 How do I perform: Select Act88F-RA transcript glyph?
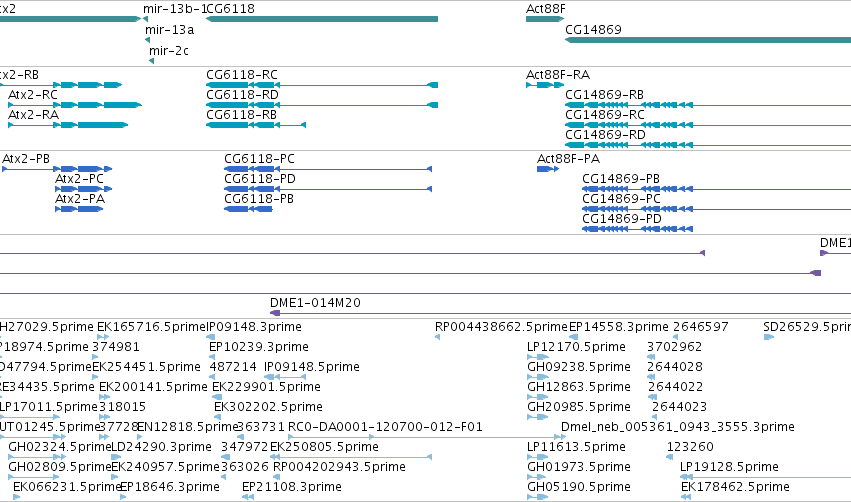point(545,85)
